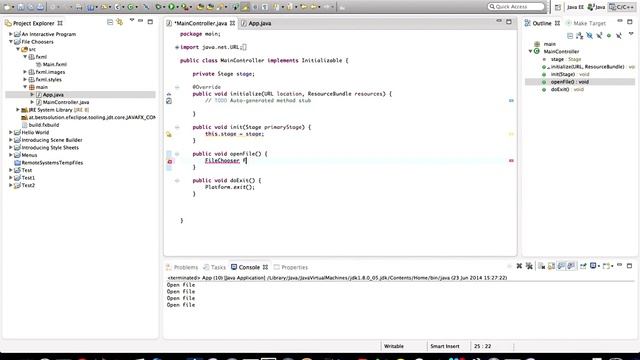
Task: Click error marker beside FileChooser line
Action: (169, 162)
